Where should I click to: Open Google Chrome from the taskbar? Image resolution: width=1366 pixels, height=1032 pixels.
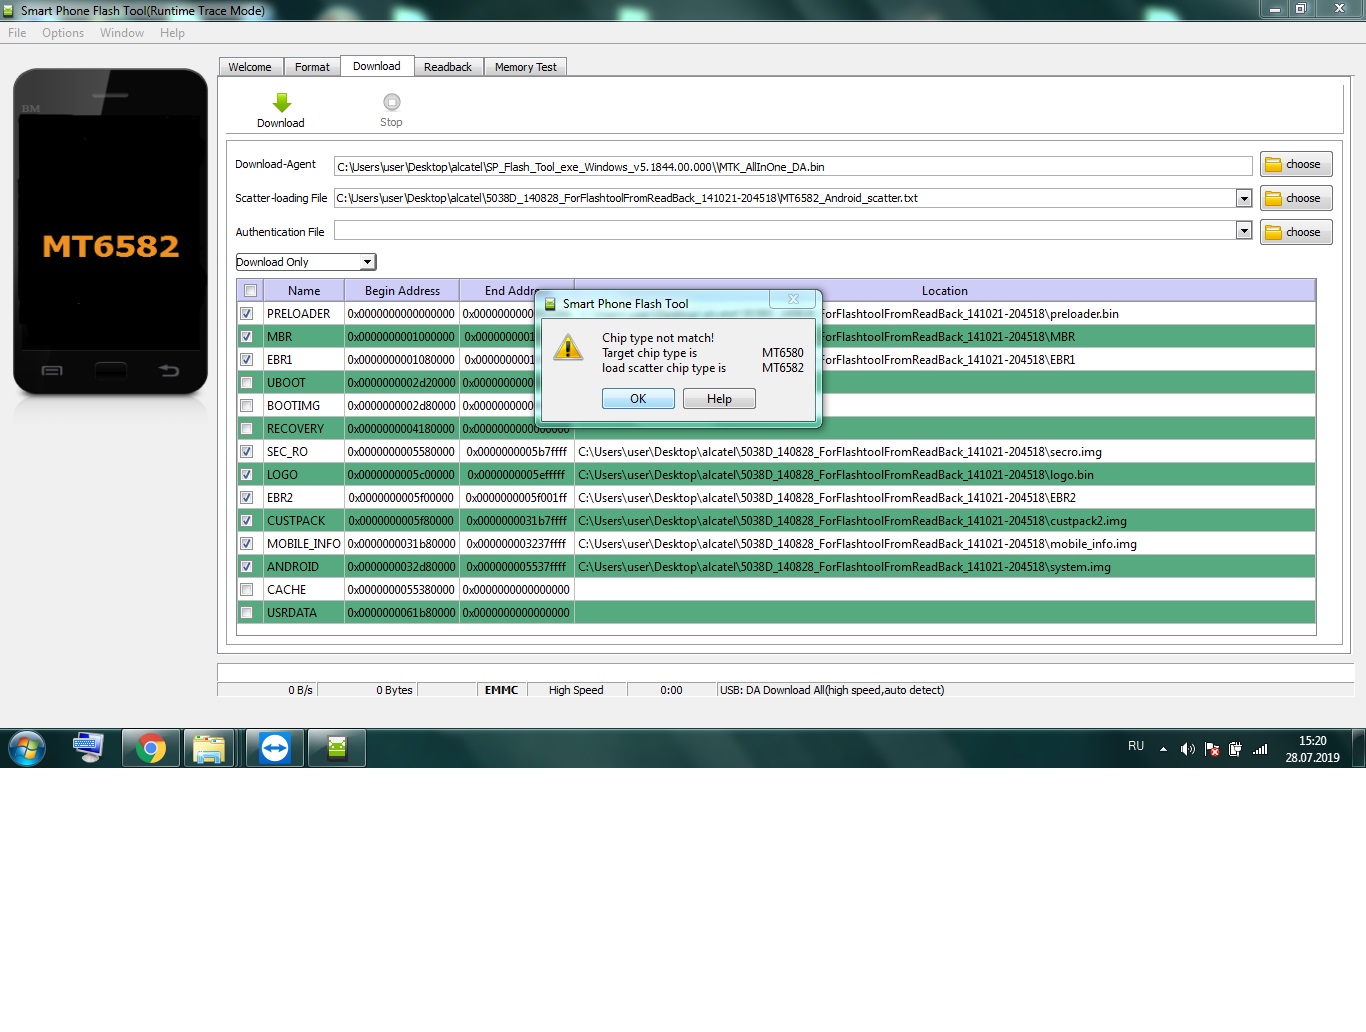point(151,748)
